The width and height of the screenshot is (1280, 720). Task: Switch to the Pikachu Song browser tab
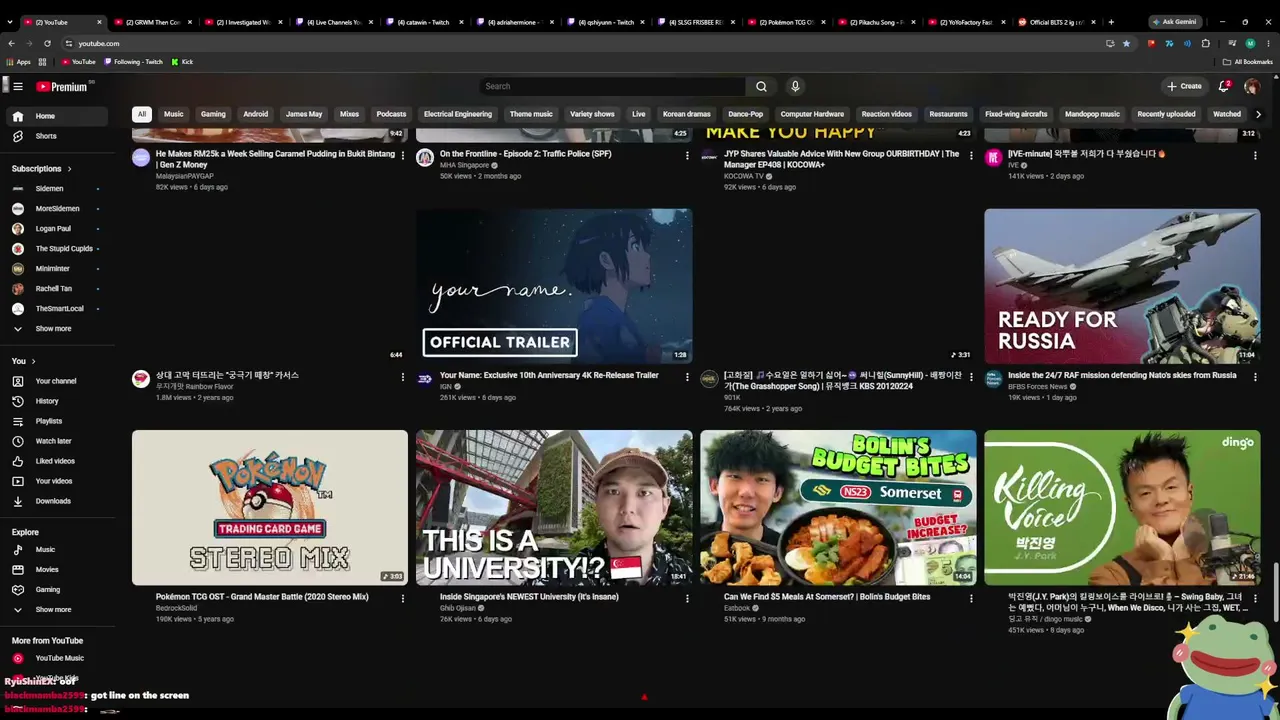coord(877,22)
